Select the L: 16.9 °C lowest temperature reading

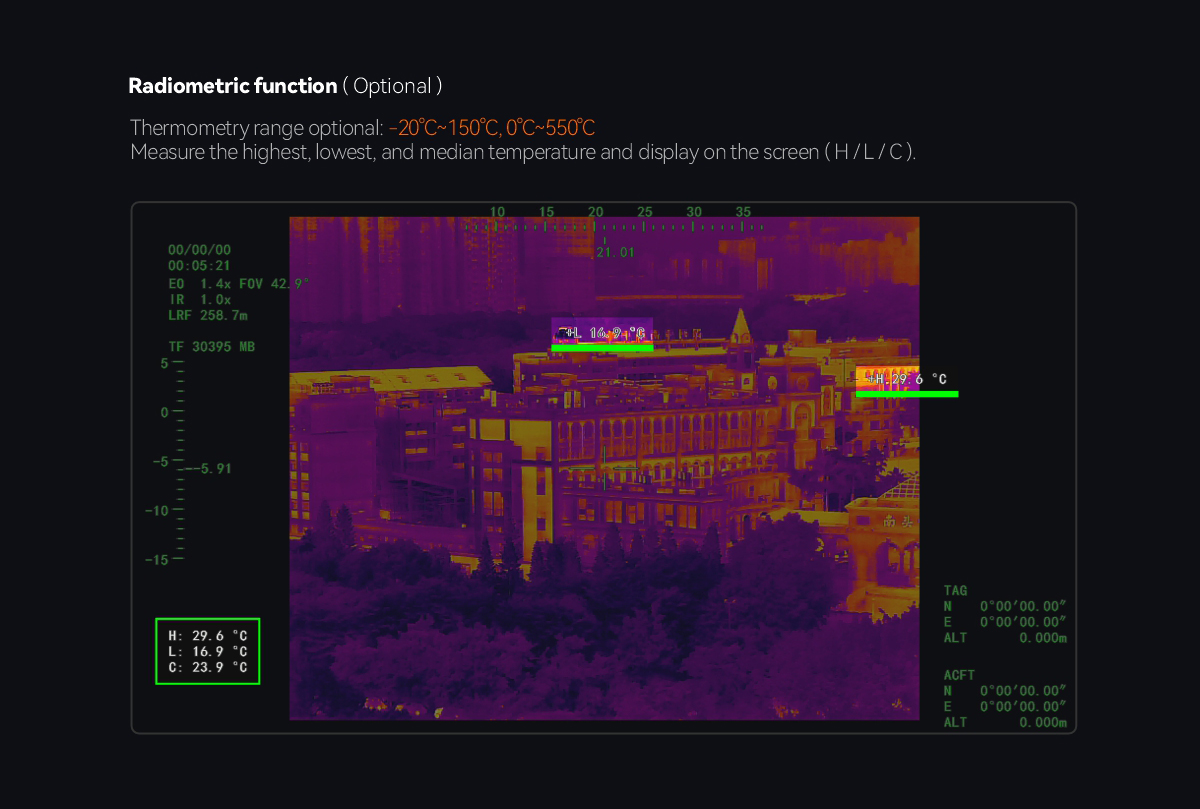(207, 651)
